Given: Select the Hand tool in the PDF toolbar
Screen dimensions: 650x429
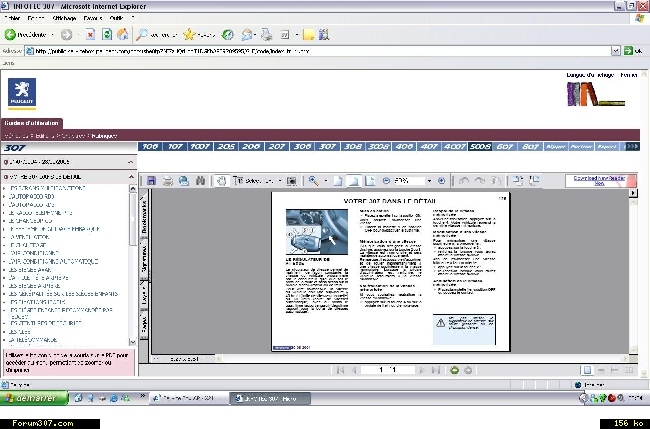Looking at the screenshot, I should coord(222,181).
